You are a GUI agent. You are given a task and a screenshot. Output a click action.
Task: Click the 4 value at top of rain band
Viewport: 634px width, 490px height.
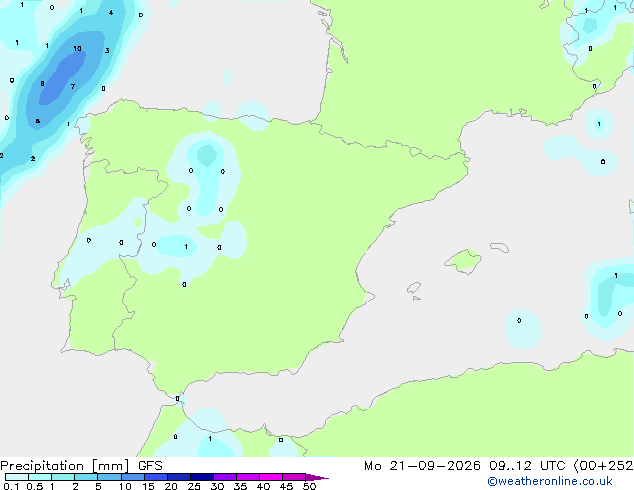point(111,13)
